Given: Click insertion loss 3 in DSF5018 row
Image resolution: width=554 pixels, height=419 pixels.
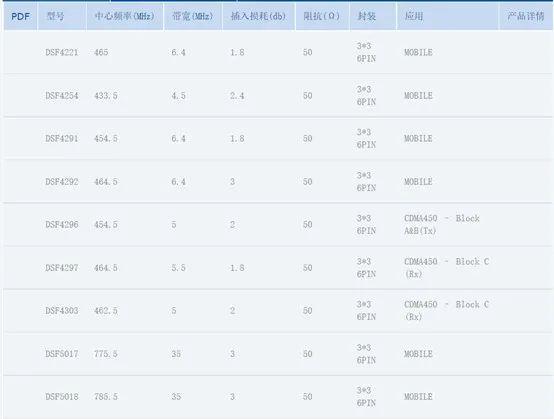Looking at the screenshot, I should [232, 397].
